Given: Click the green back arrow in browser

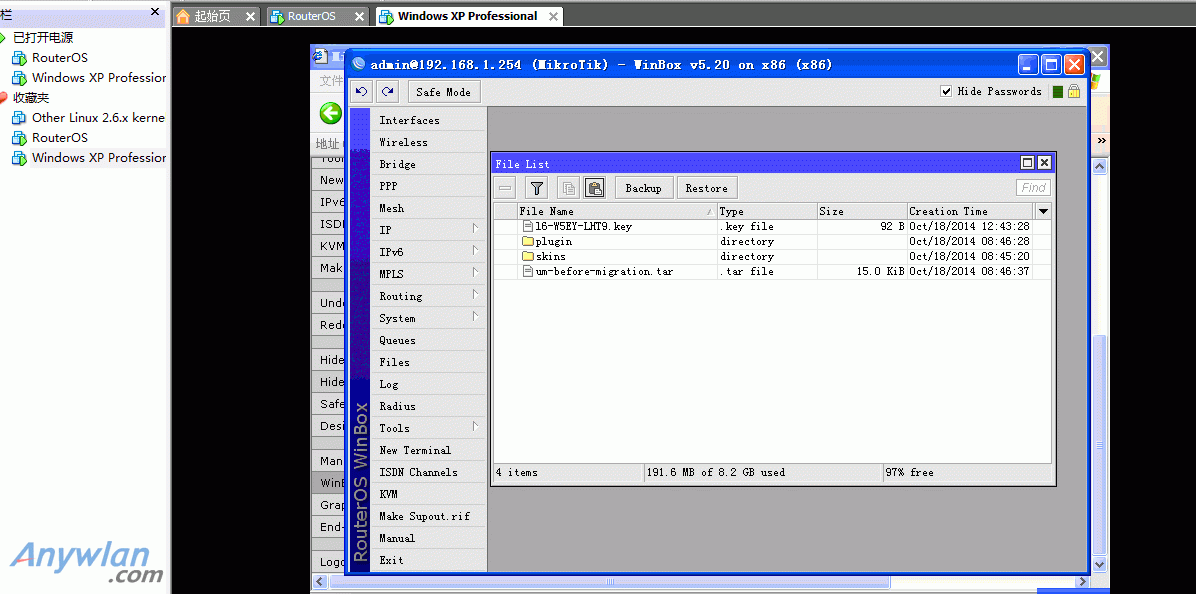Looking at the screenshot, I should pos(330,113).
